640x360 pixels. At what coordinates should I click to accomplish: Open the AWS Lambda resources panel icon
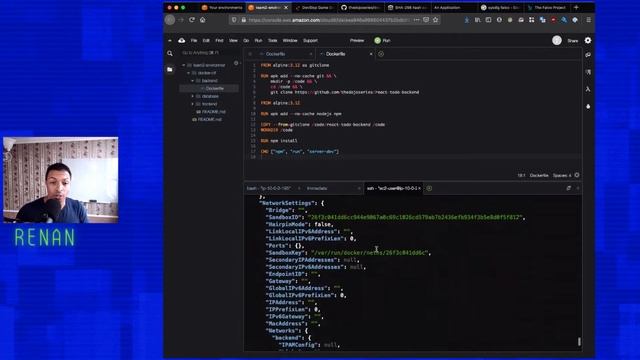[588, 89]
